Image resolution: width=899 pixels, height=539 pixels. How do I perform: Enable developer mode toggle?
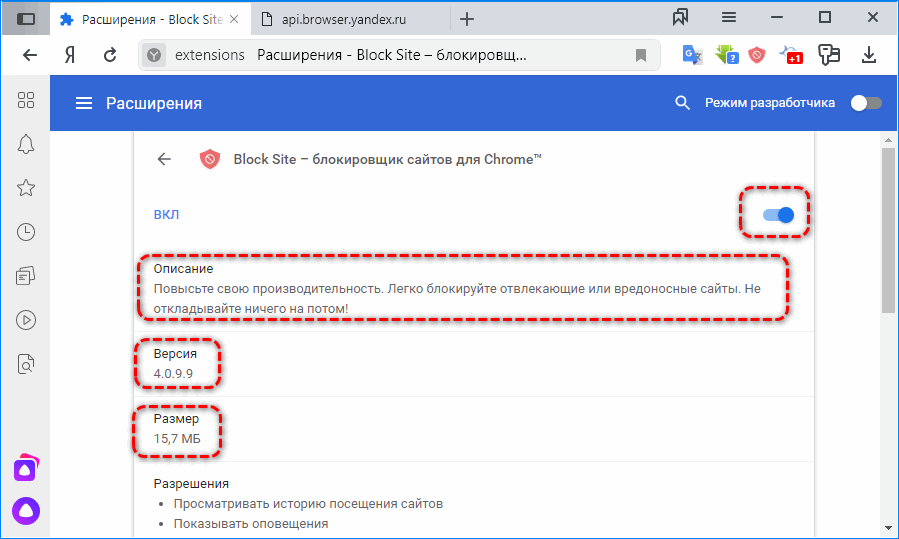tap(866, 103)
